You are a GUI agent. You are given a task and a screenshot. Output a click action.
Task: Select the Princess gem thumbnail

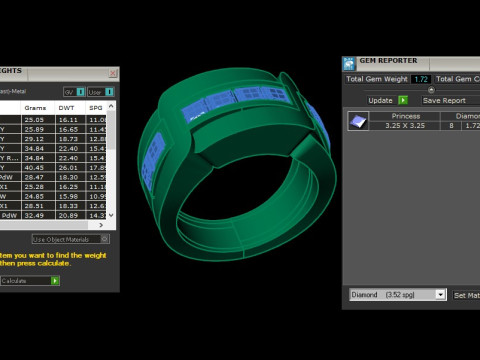coord(358,121)
